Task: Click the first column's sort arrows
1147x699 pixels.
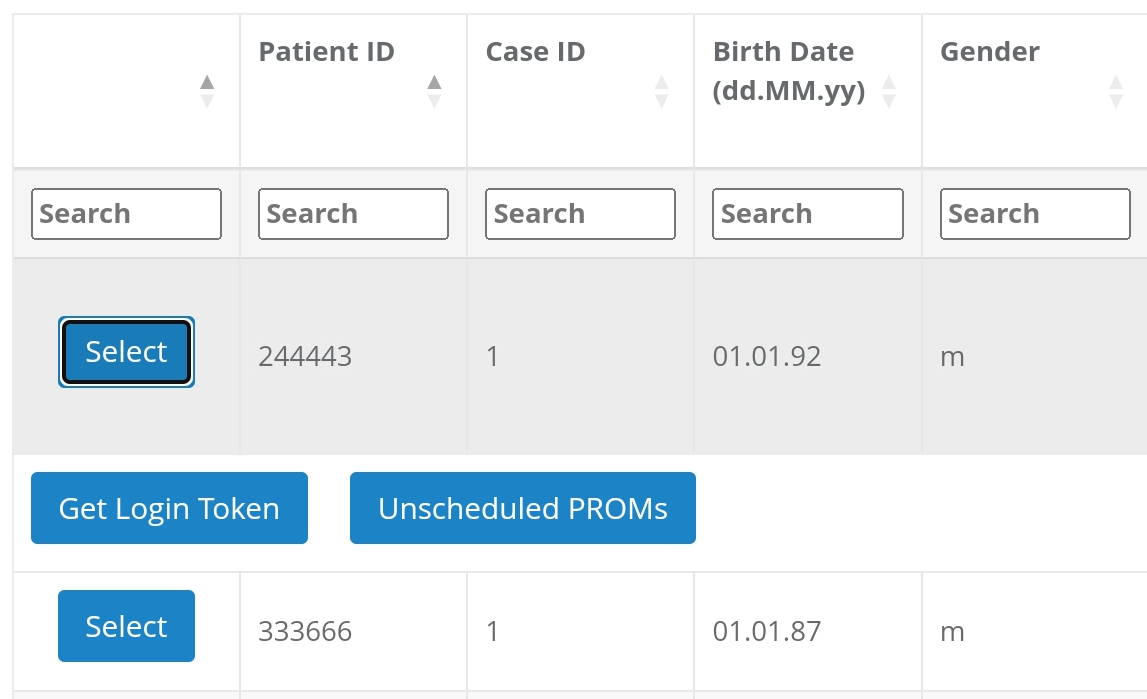Action: (x=207, y=91)
